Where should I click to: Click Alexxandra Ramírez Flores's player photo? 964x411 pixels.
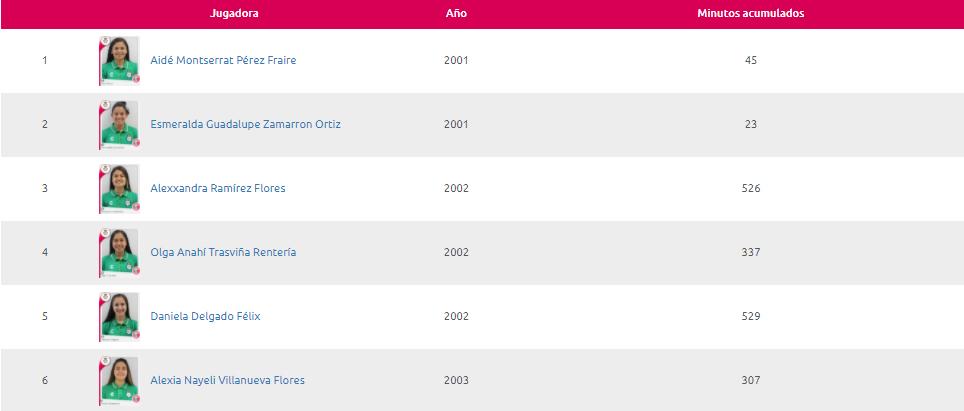click(x=119, y=189)
